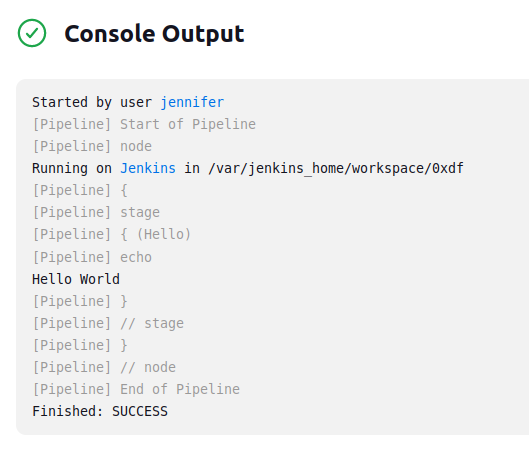The width and height of the screenshot is (529, 459).
Task: Click the 'Started by user' text
Action: point(92,102)
